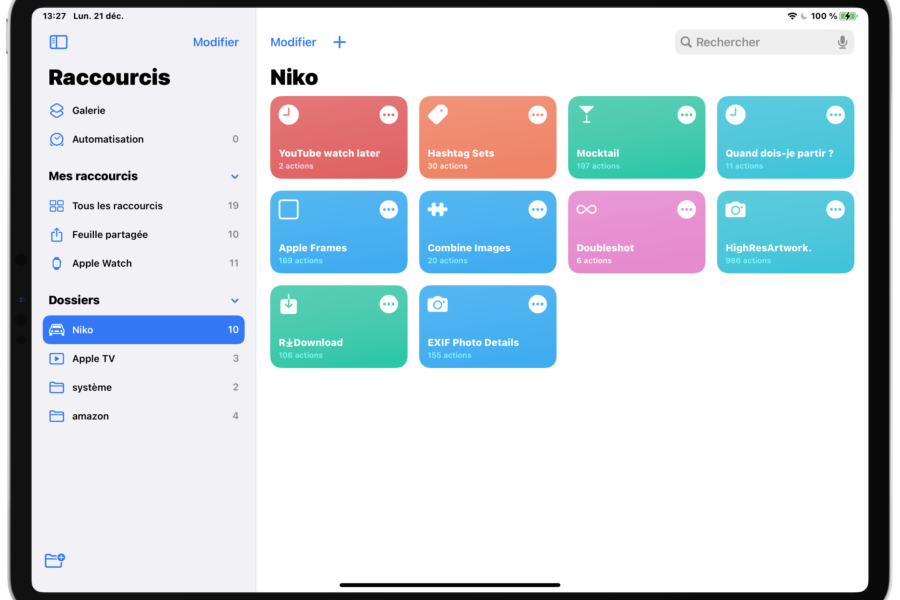The width and height of the screenshot is (900, 600).
Task: Click the square frame icon on Apple Frames
Action: (x=289, y=210)
